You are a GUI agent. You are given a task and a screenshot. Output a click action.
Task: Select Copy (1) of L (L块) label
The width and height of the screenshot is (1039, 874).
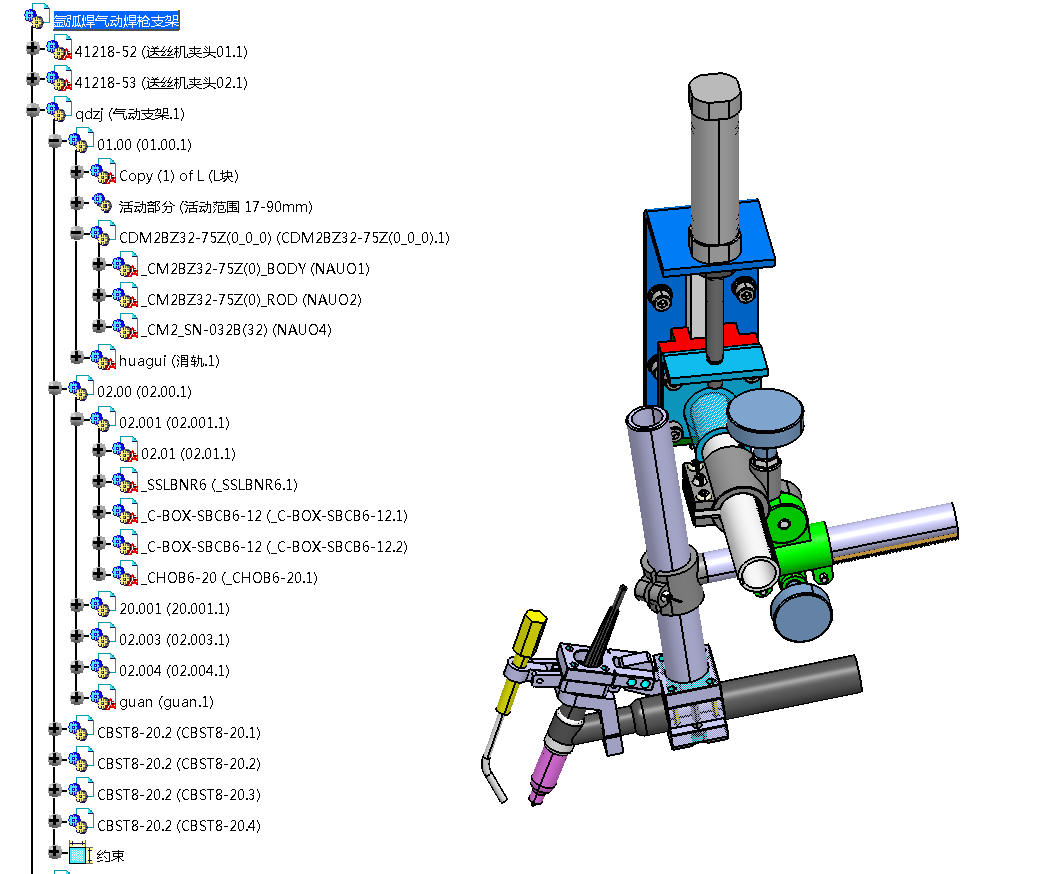178,176
